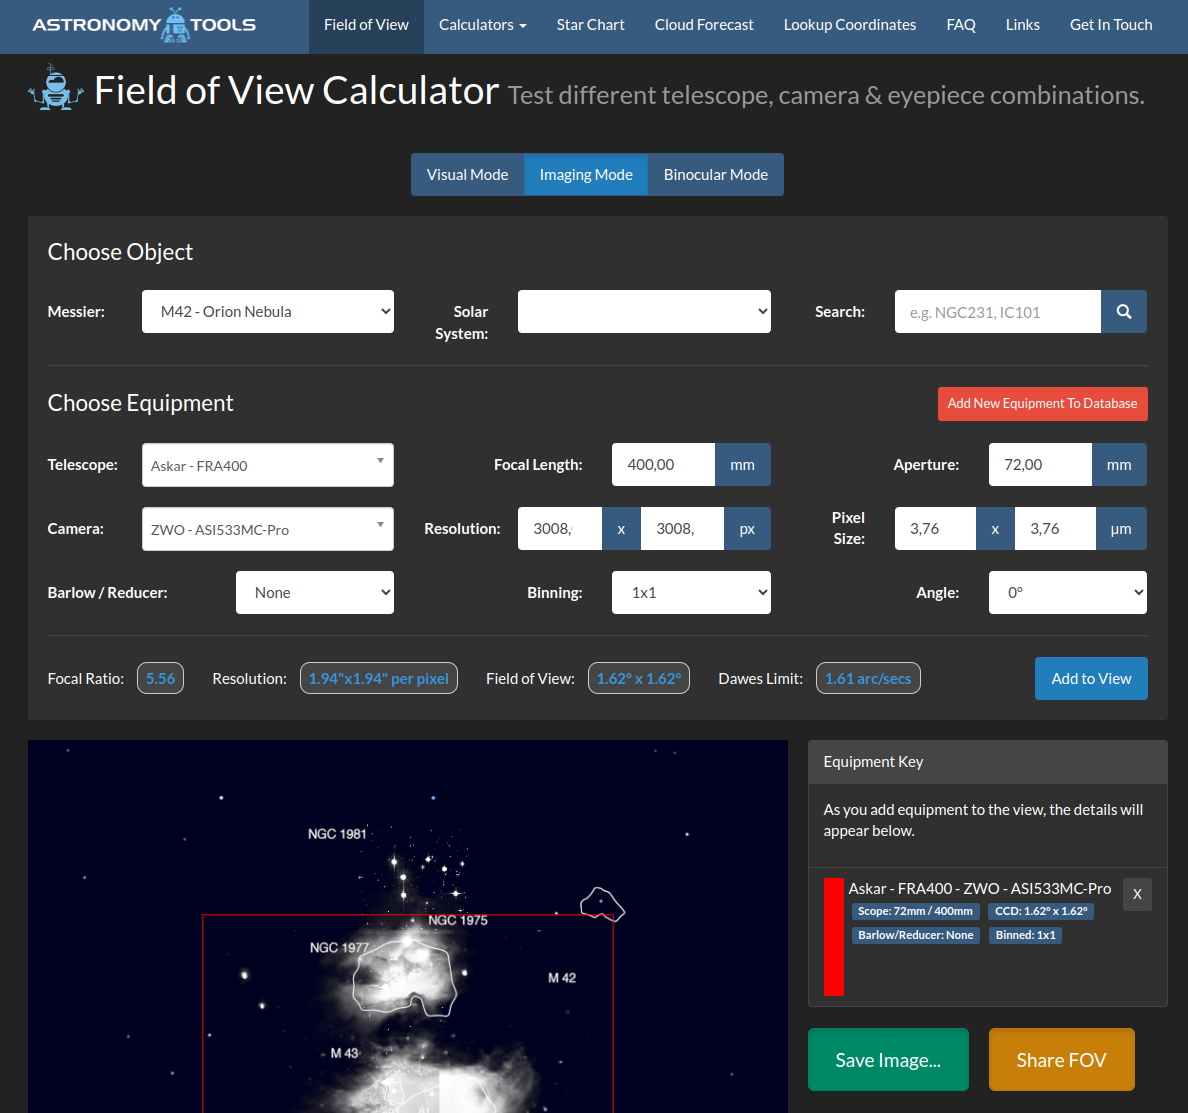Screen dimensions: 1188x1113
Task: Open the Camera selector ZWO - ASI533MC-Pro
Action: coord(267,529)
